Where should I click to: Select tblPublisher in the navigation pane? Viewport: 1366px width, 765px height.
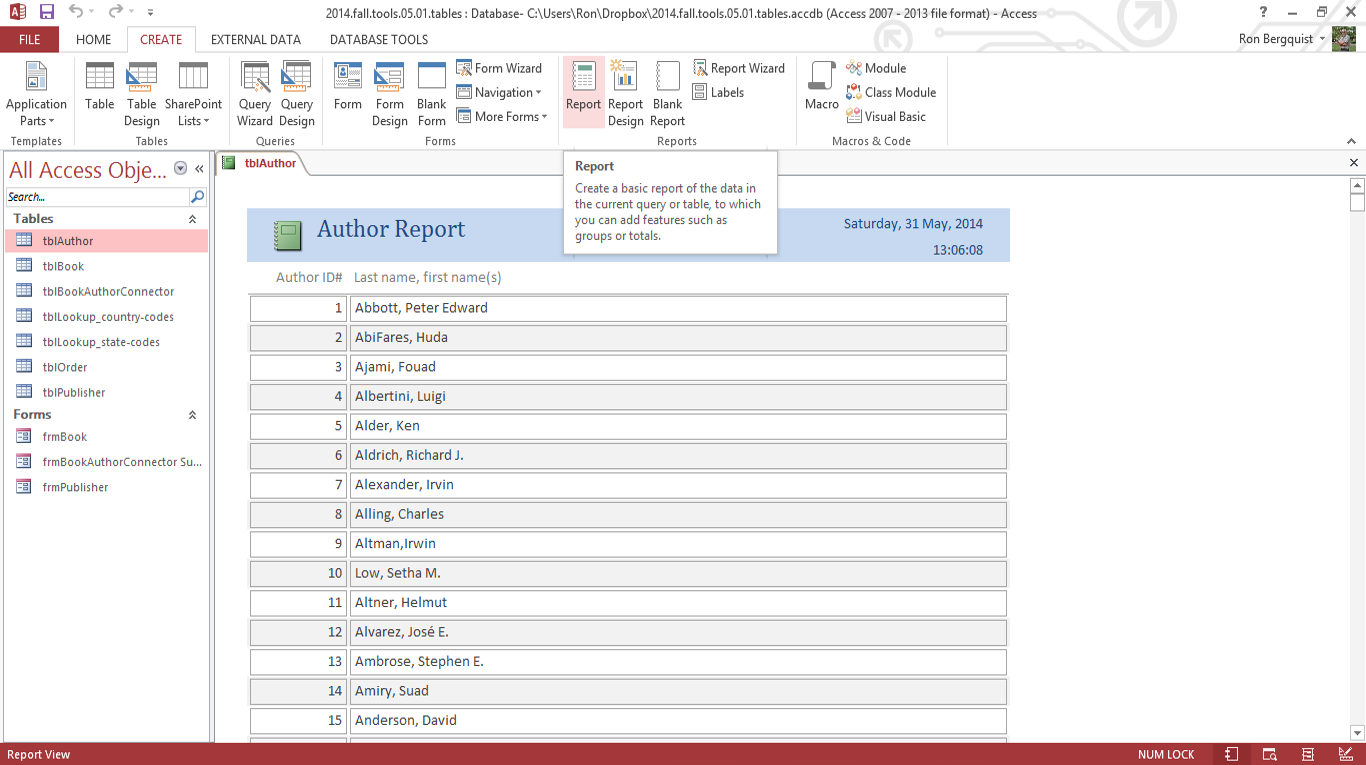pos(74,393)
